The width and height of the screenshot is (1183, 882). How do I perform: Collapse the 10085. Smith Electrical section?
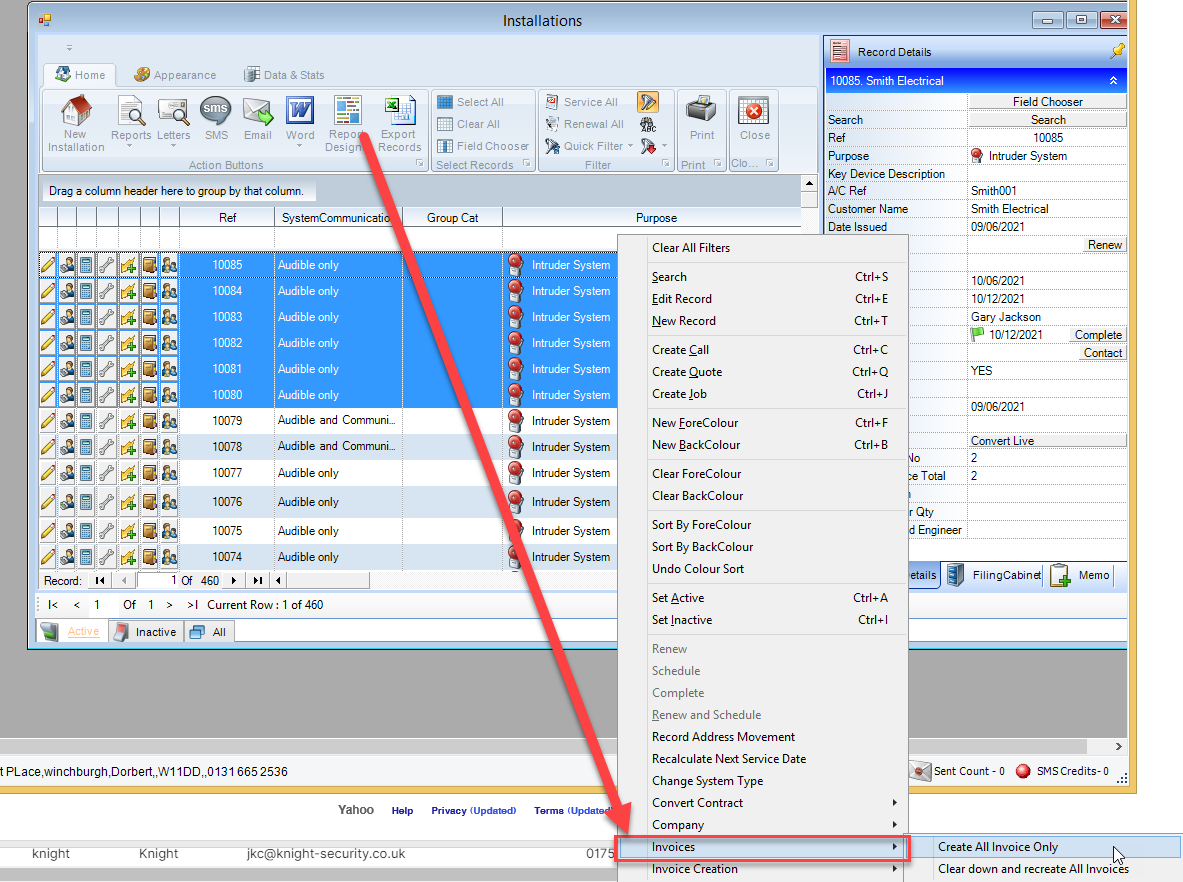pos(1113,81)
